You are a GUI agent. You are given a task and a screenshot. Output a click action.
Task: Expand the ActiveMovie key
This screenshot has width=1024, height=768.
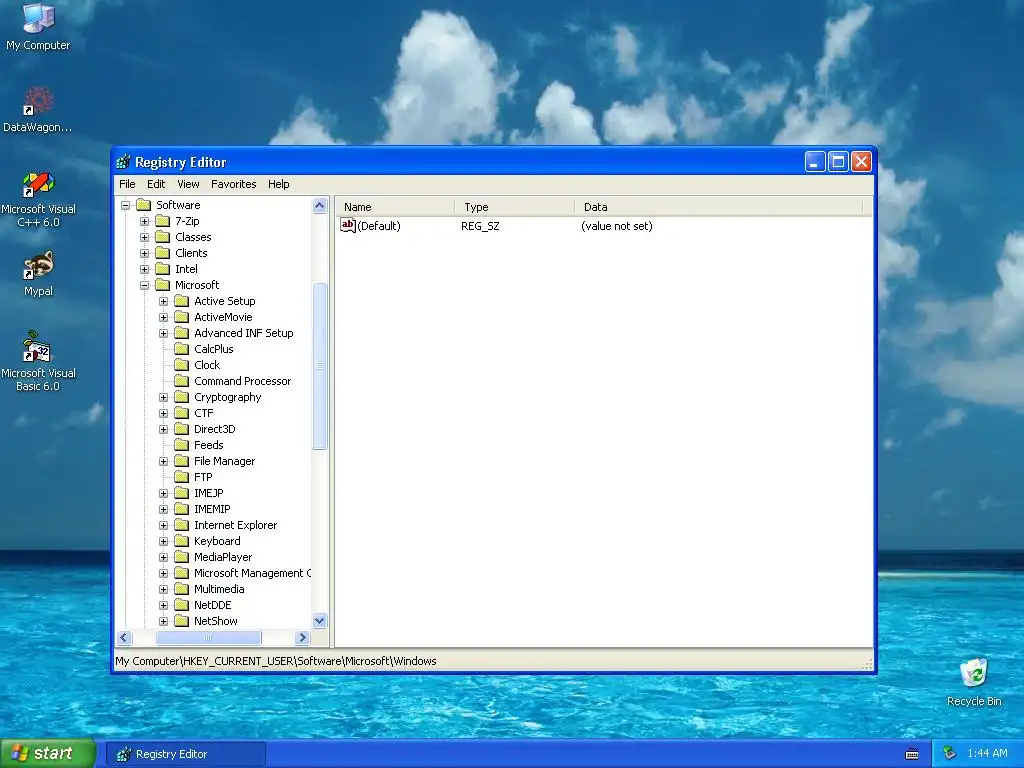[x=163, y=317]
